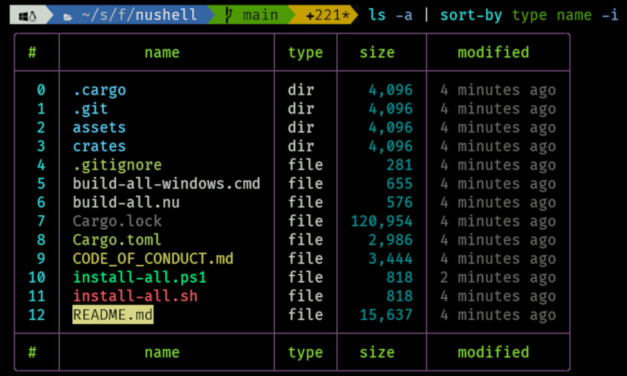Click the type argument in the command
Screen dimensions: 627x376
[529, 16]
